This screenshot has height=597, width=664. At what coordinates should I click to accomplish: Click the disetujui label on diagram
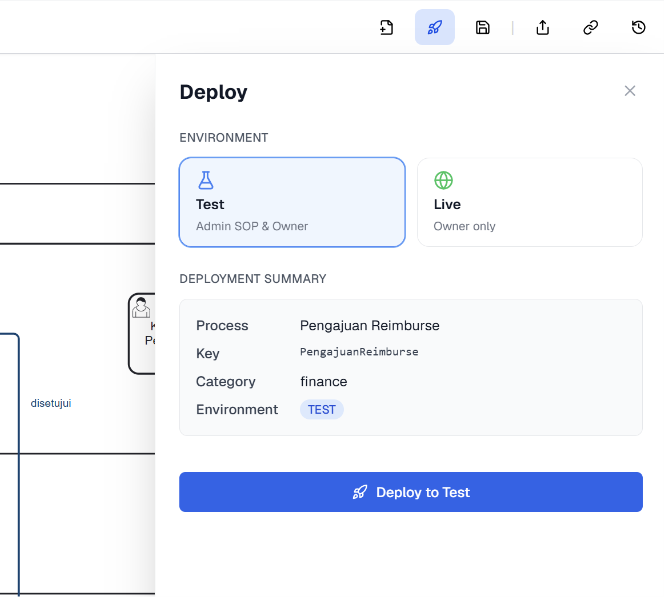coord(51,403)
